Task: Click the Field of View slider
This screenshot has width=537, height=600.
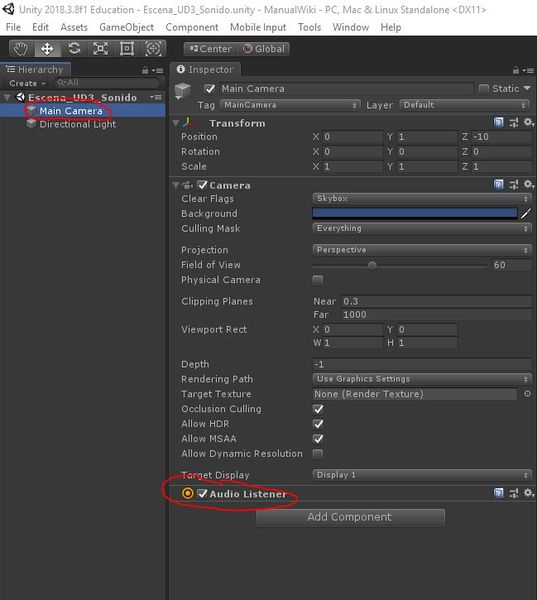Action: pos(400,265)
